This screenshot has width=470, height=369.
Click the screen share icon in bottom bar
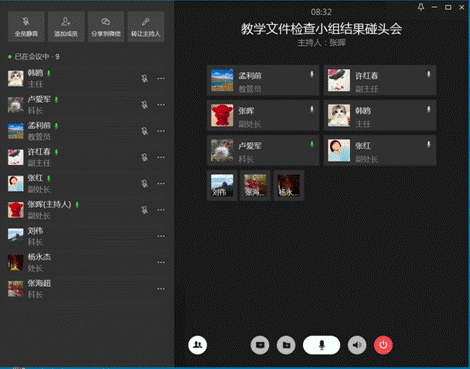click(x=260, y=345)
